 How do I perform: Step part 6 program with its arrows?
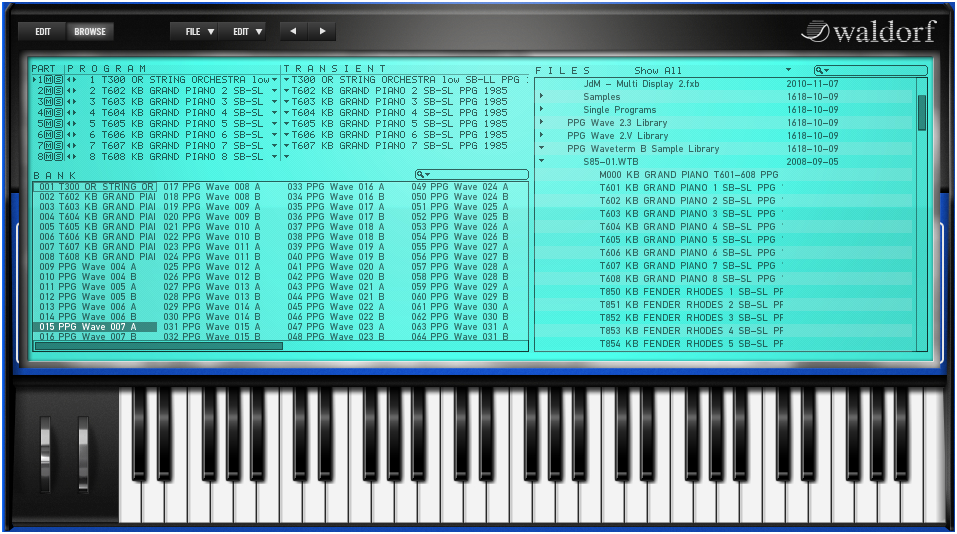tap(71, 135)
